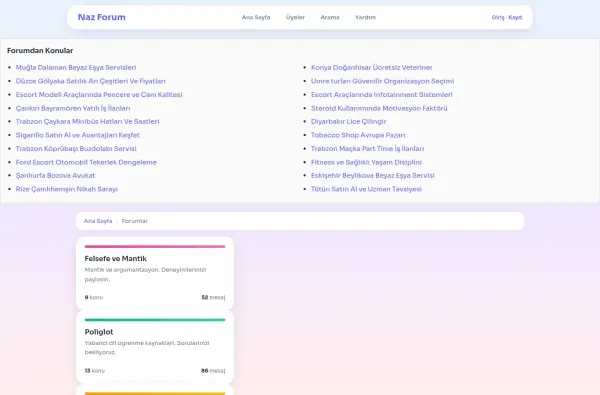This screenshot has height=395, width=600.
Task: Open Çankırı Bayramören Yatılı İş İlanları topic
Action: click(73, 108)
